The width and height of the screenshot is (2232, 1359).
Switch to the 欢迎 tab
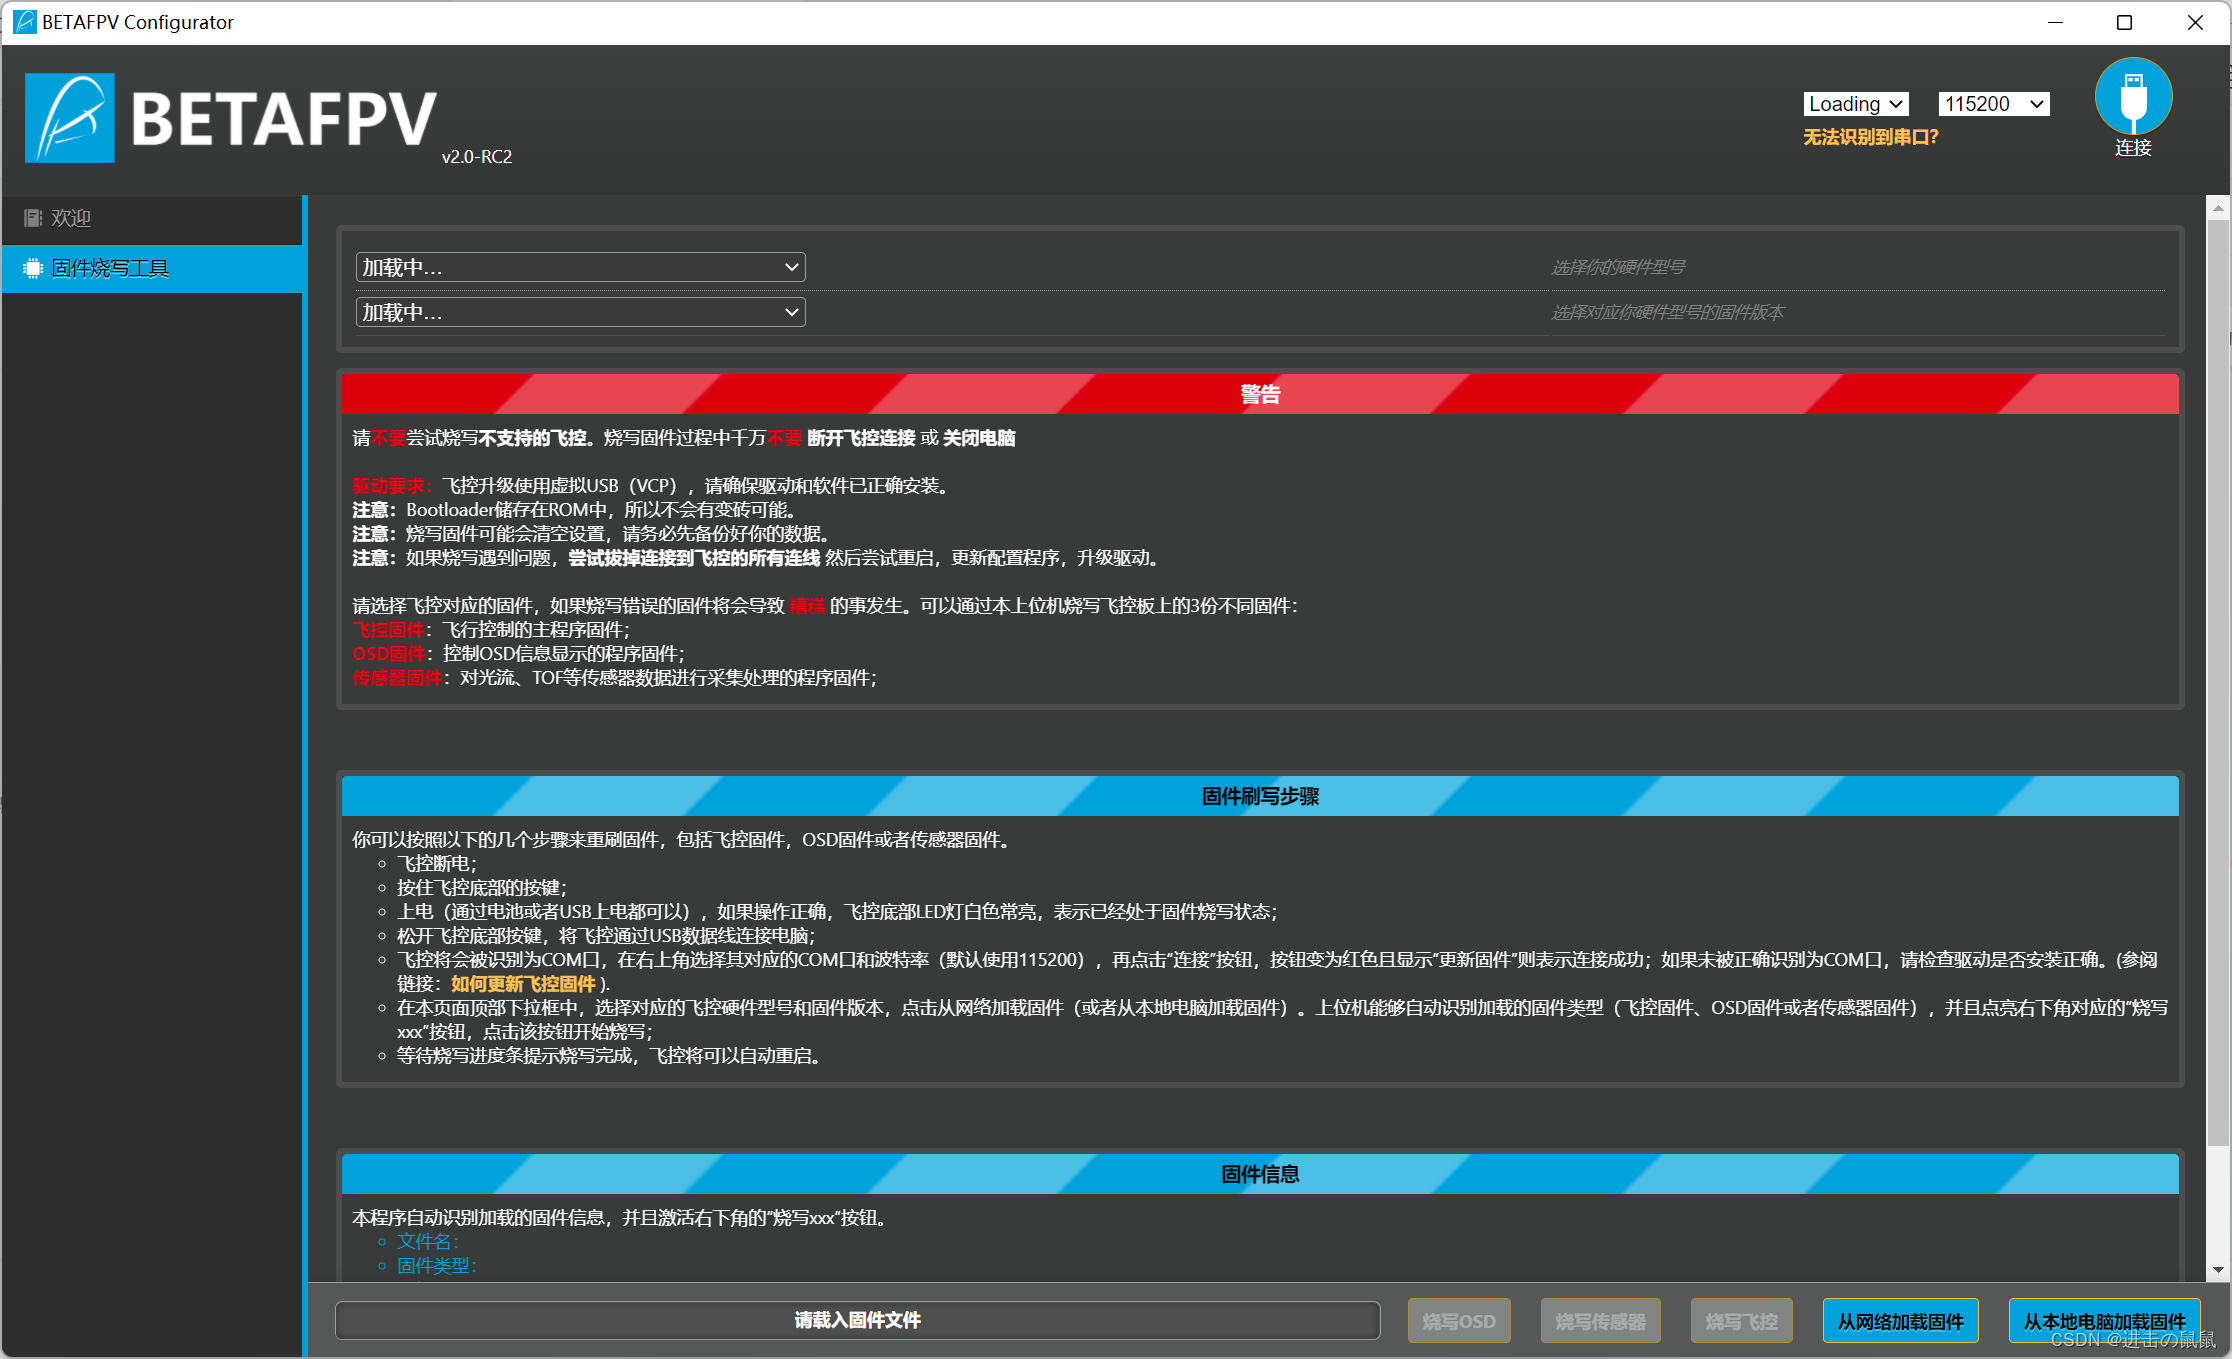(70, 218)
